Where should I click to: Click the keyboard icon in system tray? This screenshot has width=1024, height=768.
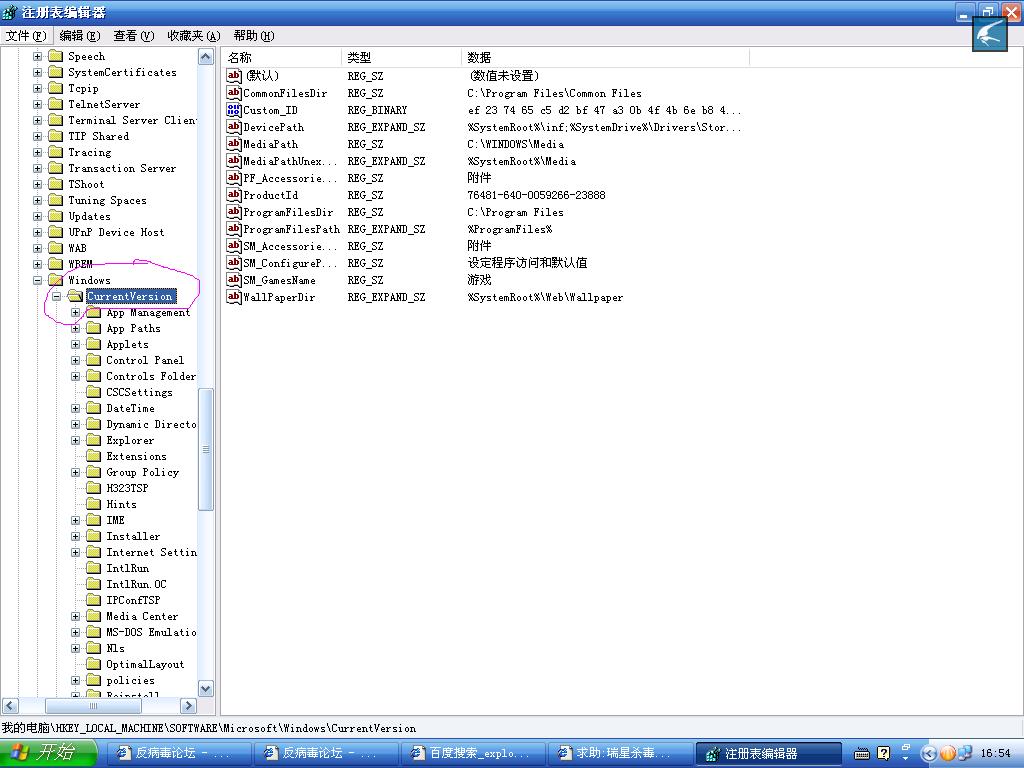point(862,754)
